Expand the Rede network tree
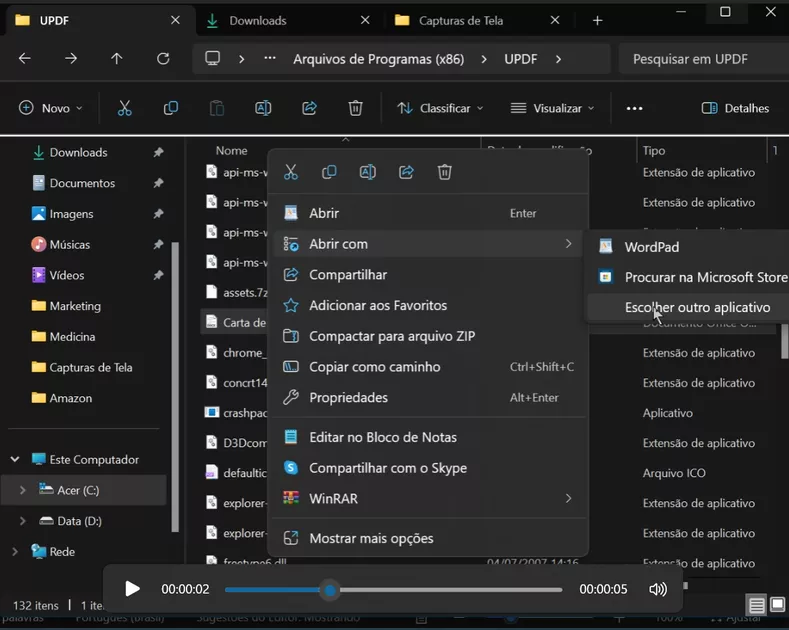 click(x=15, y=552)
